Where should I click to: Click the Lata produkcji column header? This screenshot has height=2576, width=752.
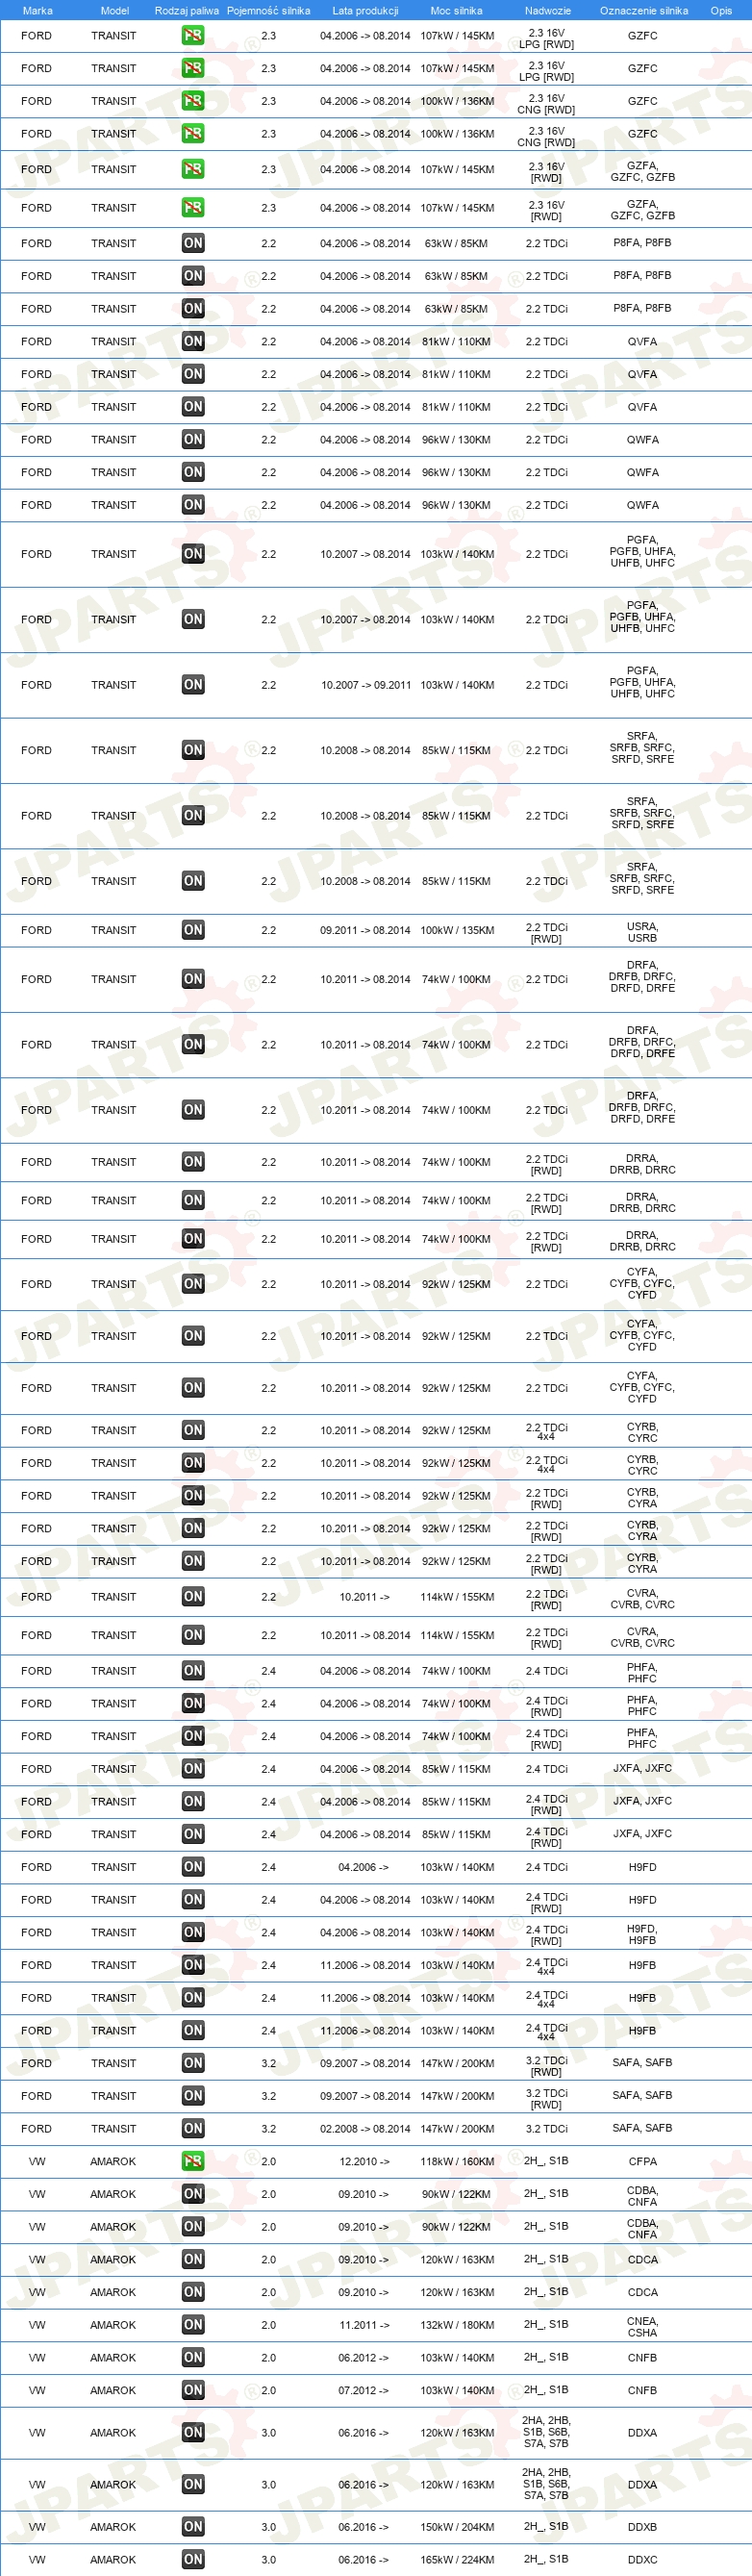coord(365,11)
